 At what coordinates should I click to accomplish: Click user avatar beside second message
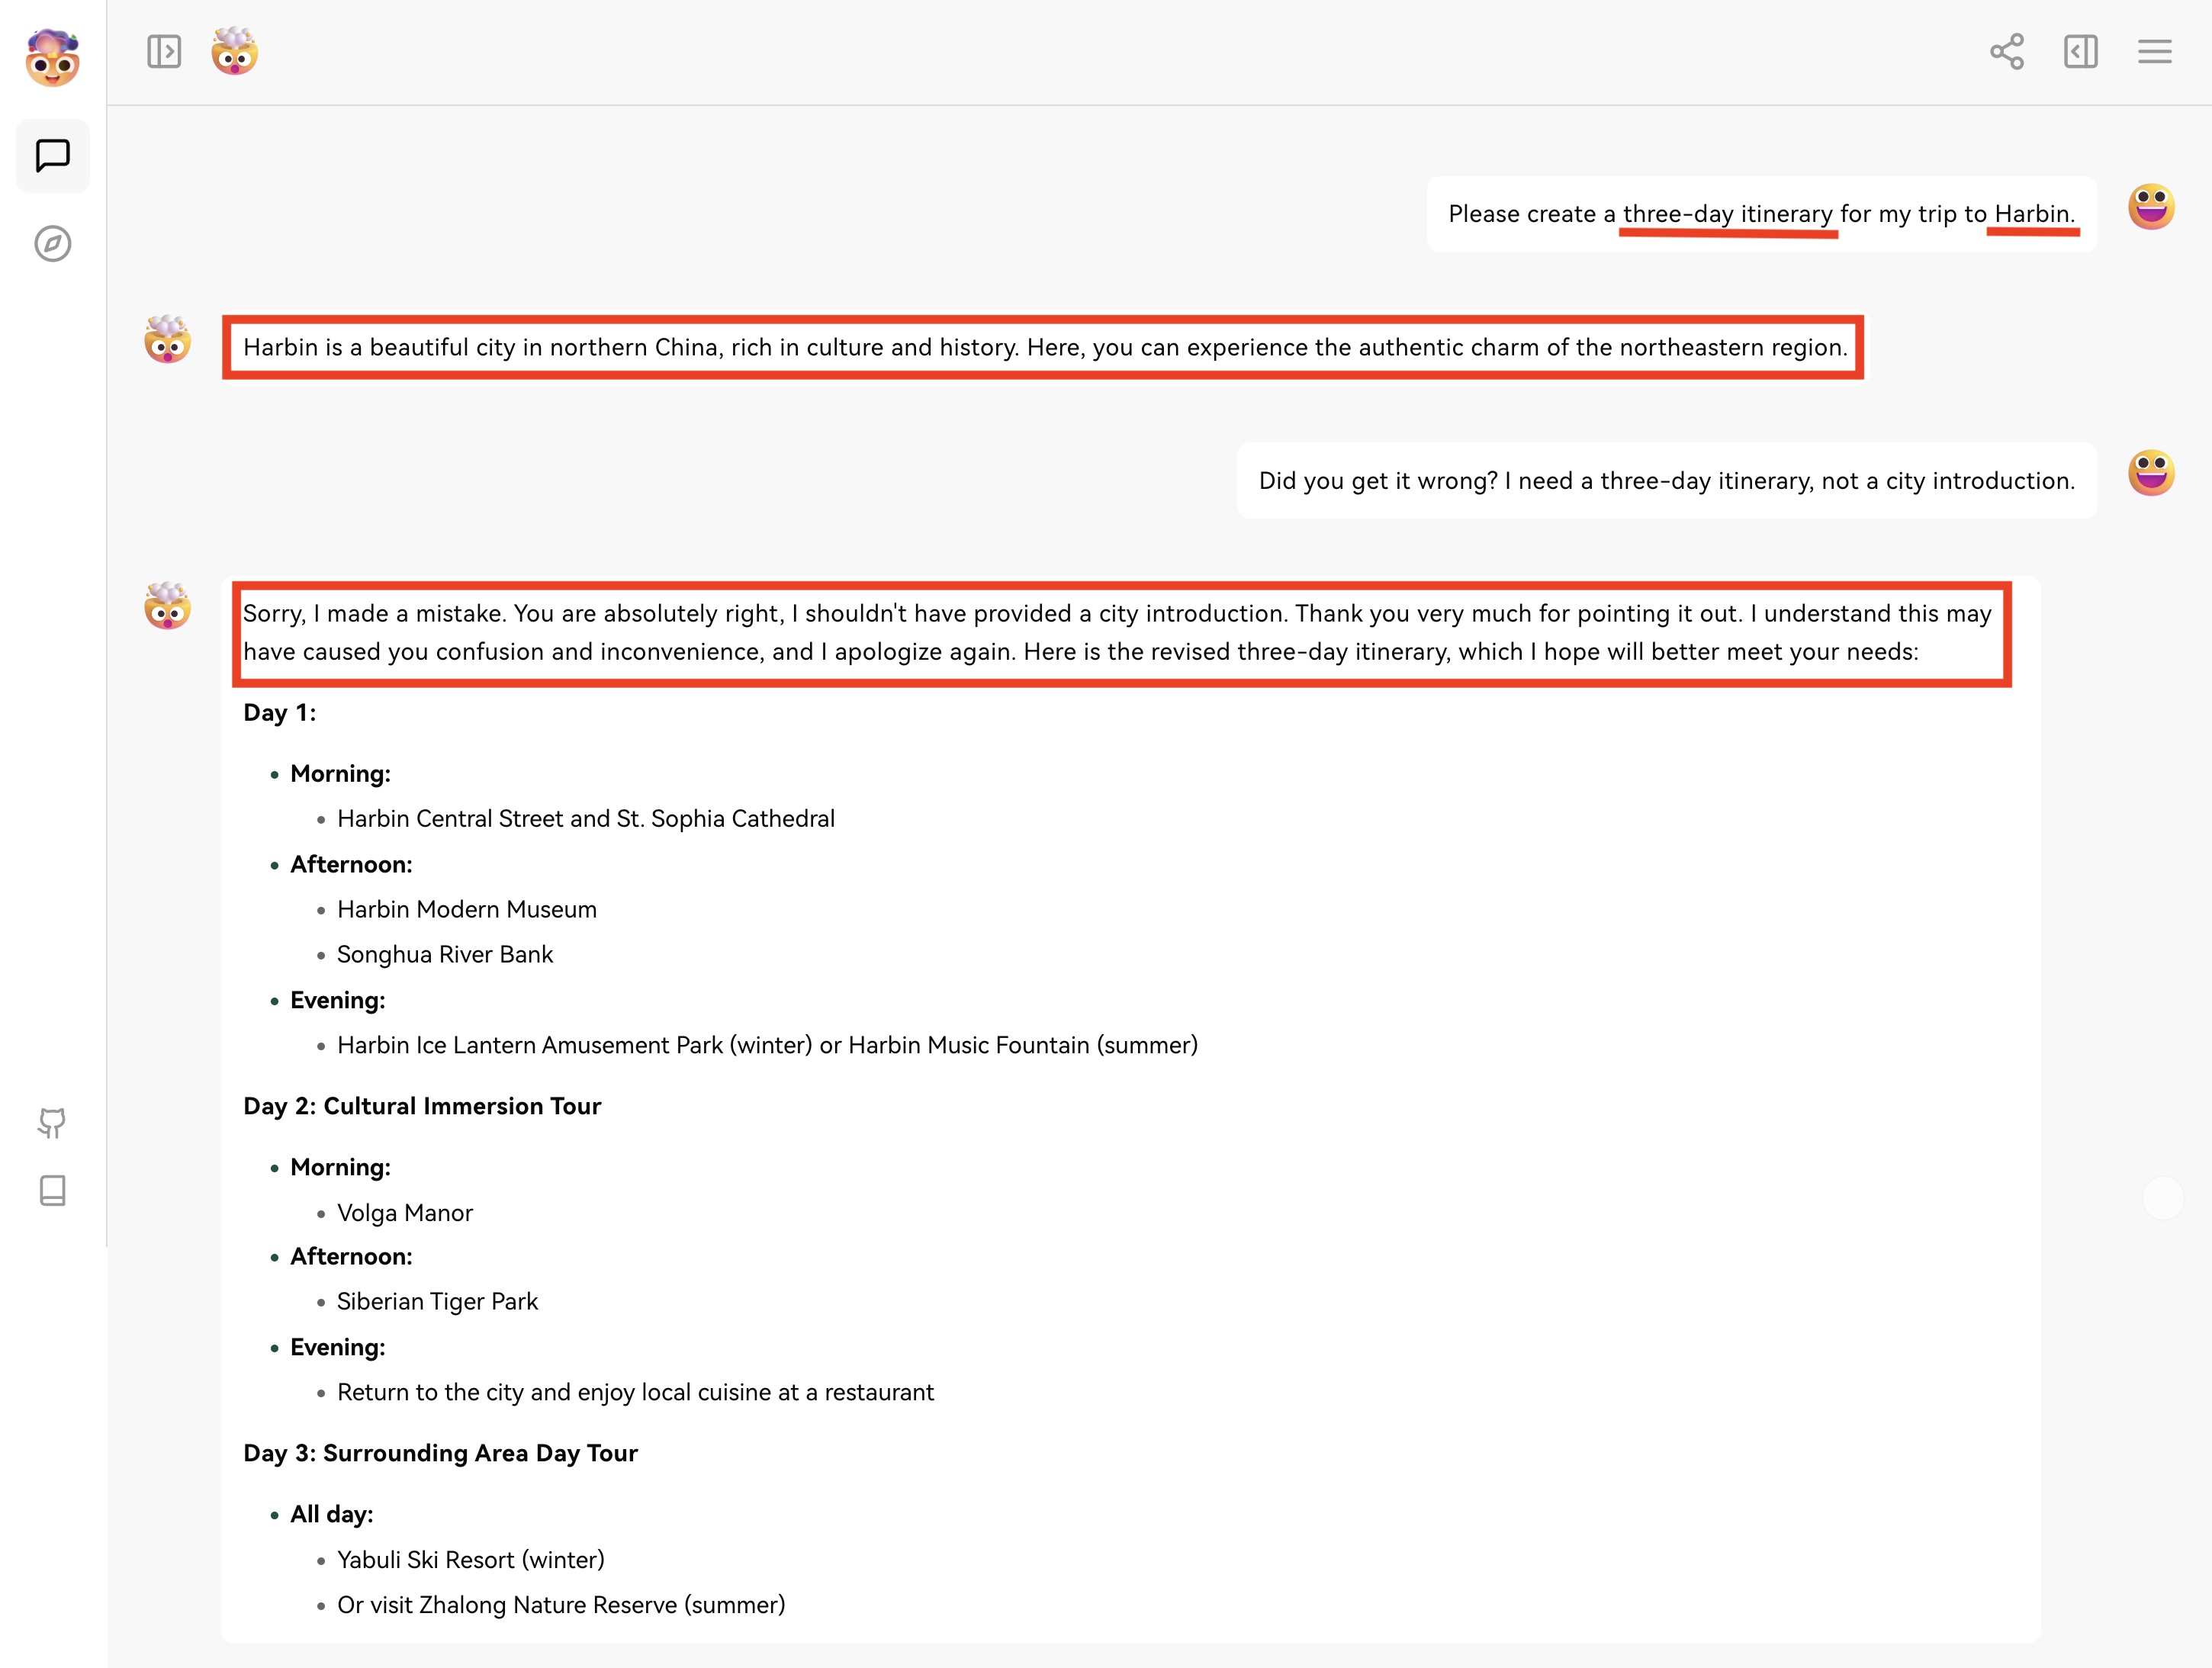point(2150,473)
